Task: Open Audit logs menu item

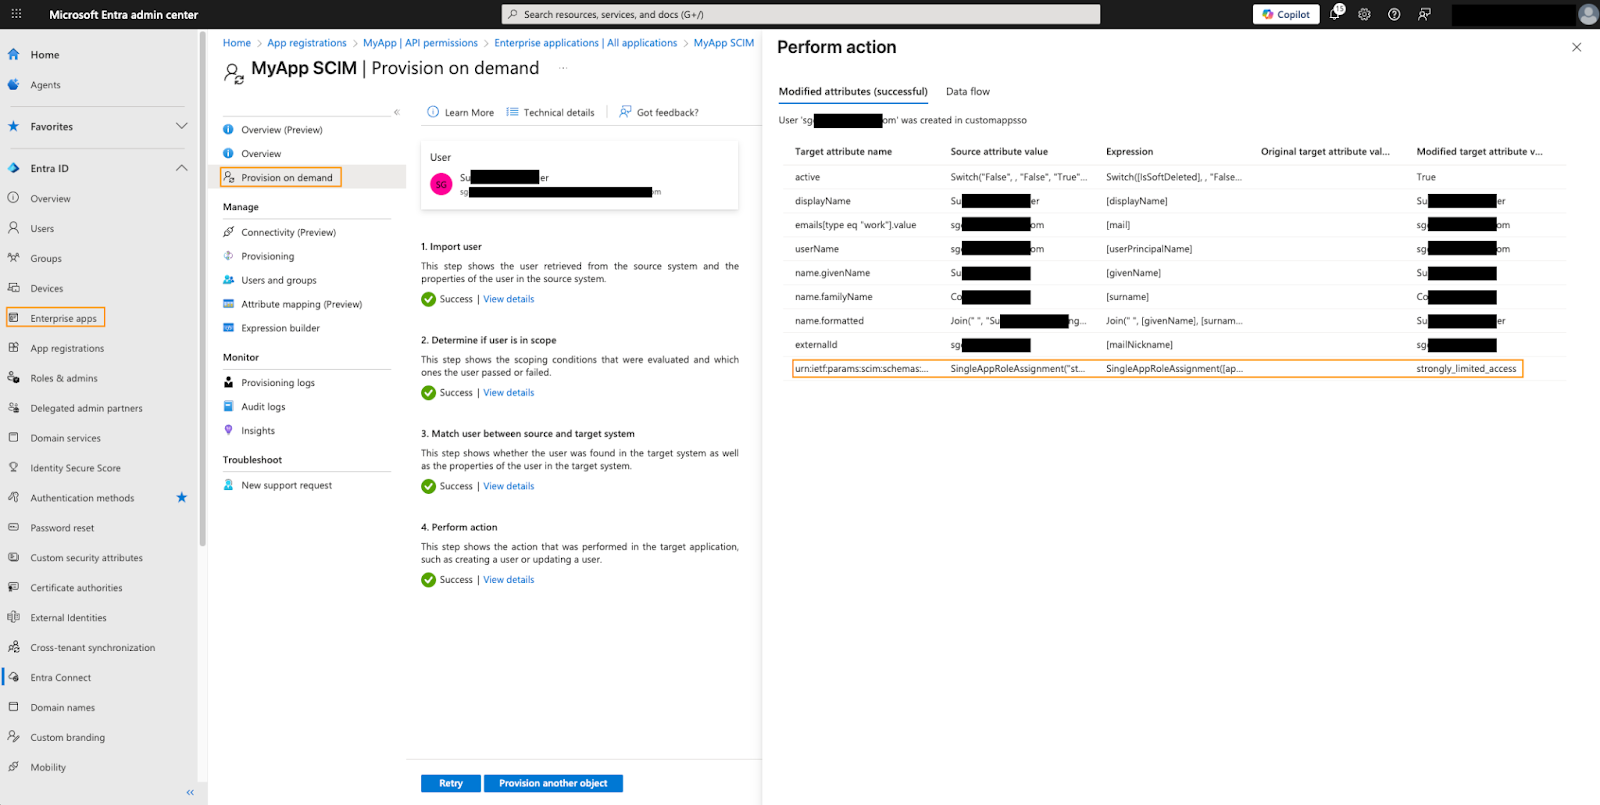Action: (263, 407)
